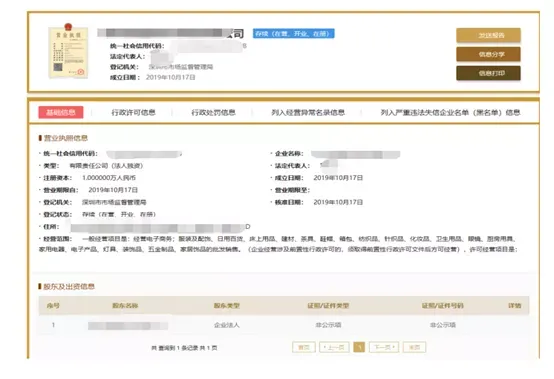Click the 信息打印 button
Viewport: 554px width, 379px height.
point(488,73)
